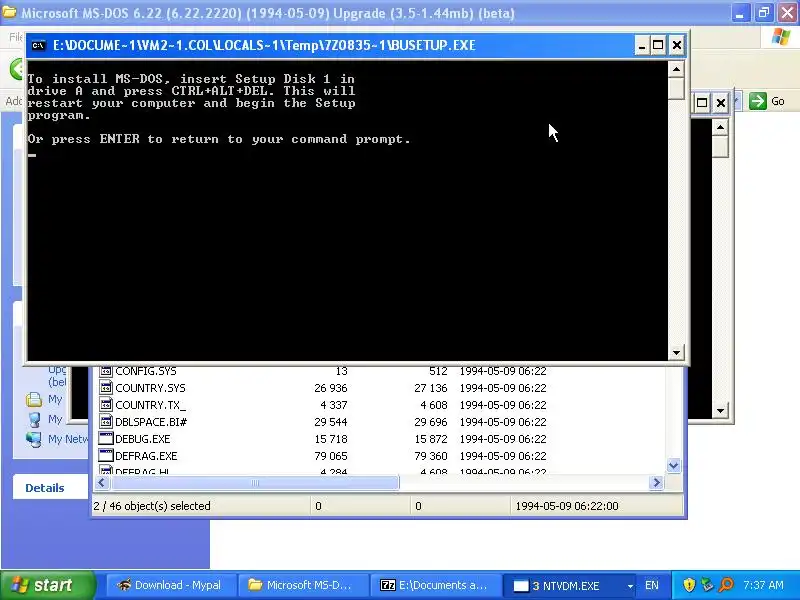
Task: Click the 26 936 size value for COUNTRY.SYS
Action: click(331, 388)
